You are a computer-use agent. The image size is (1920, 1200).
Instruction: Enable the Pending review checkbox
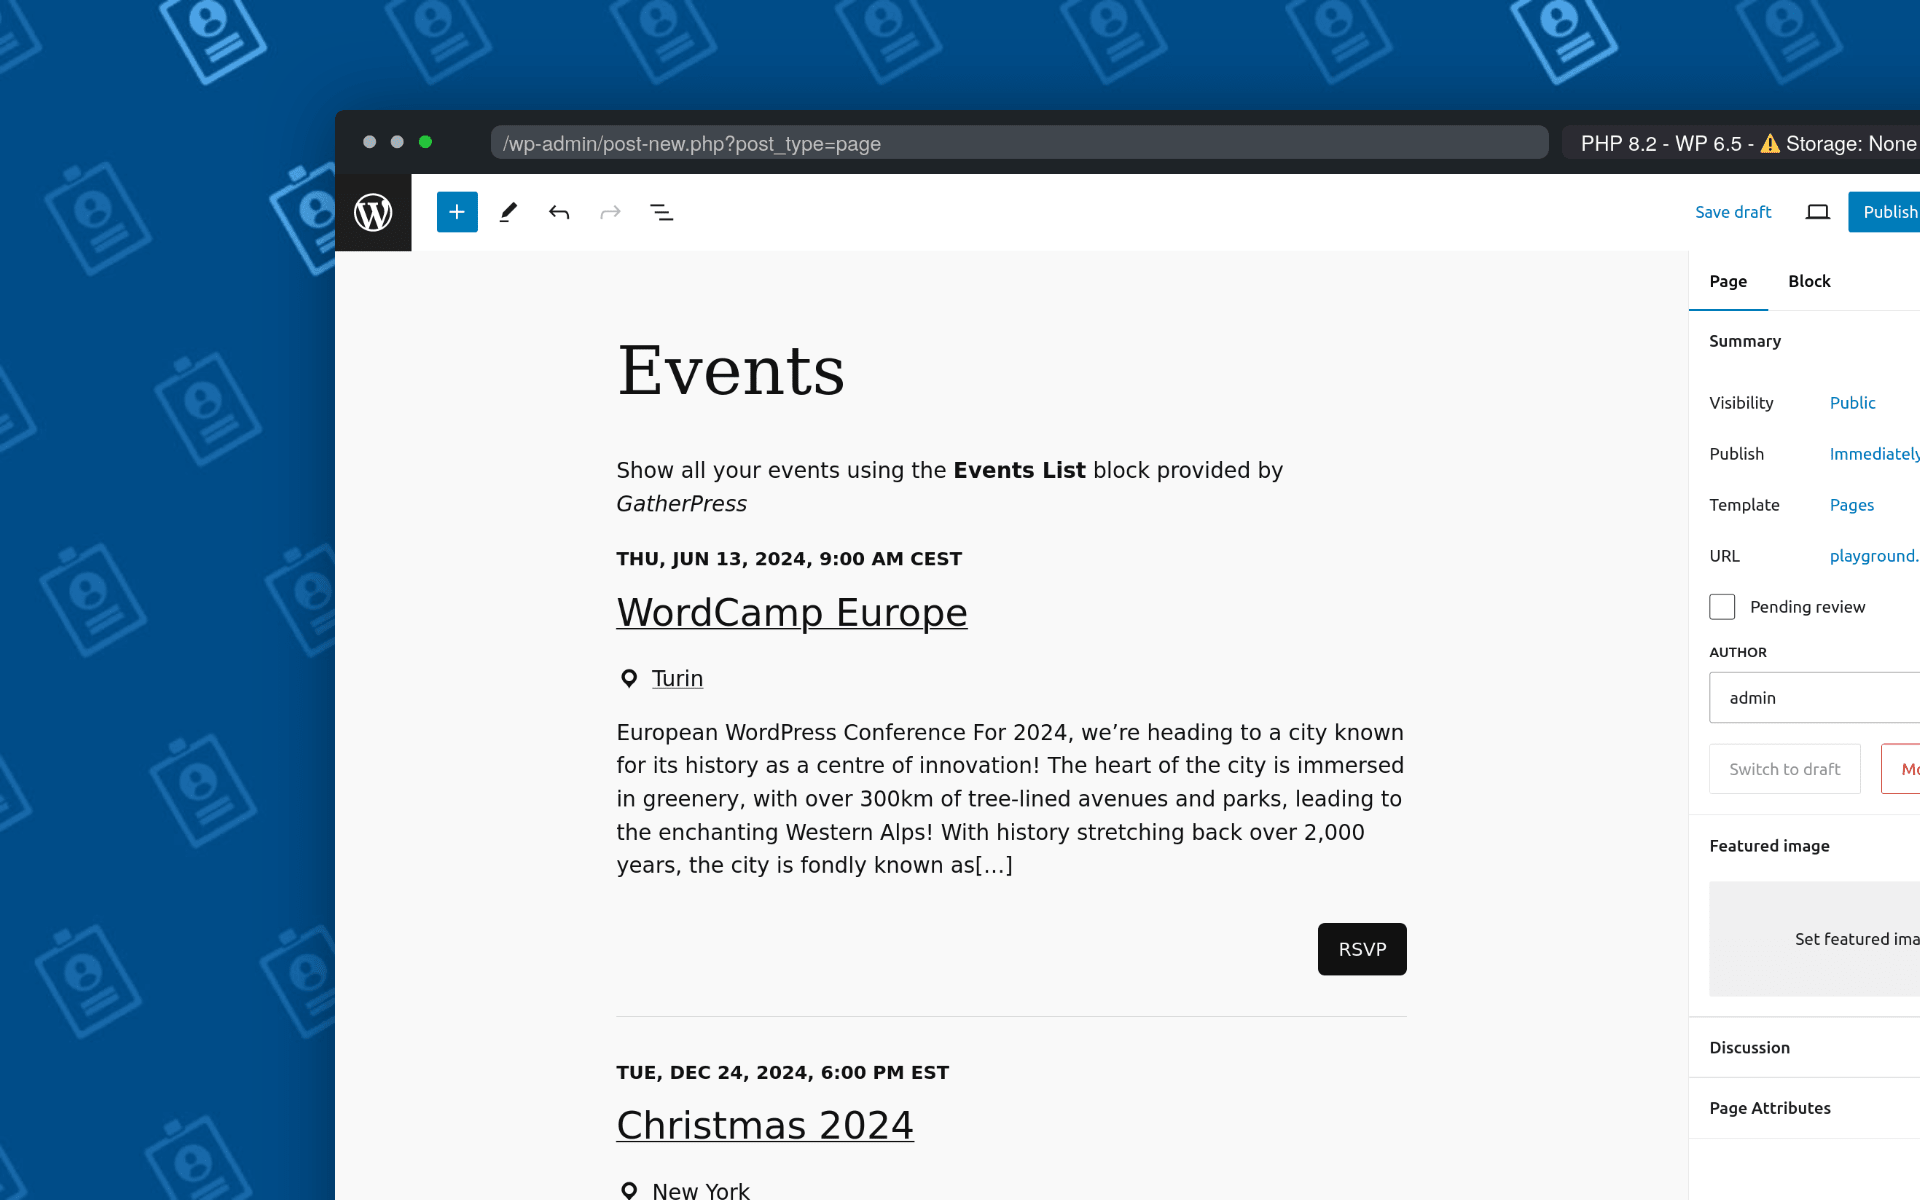(1722, 607)
